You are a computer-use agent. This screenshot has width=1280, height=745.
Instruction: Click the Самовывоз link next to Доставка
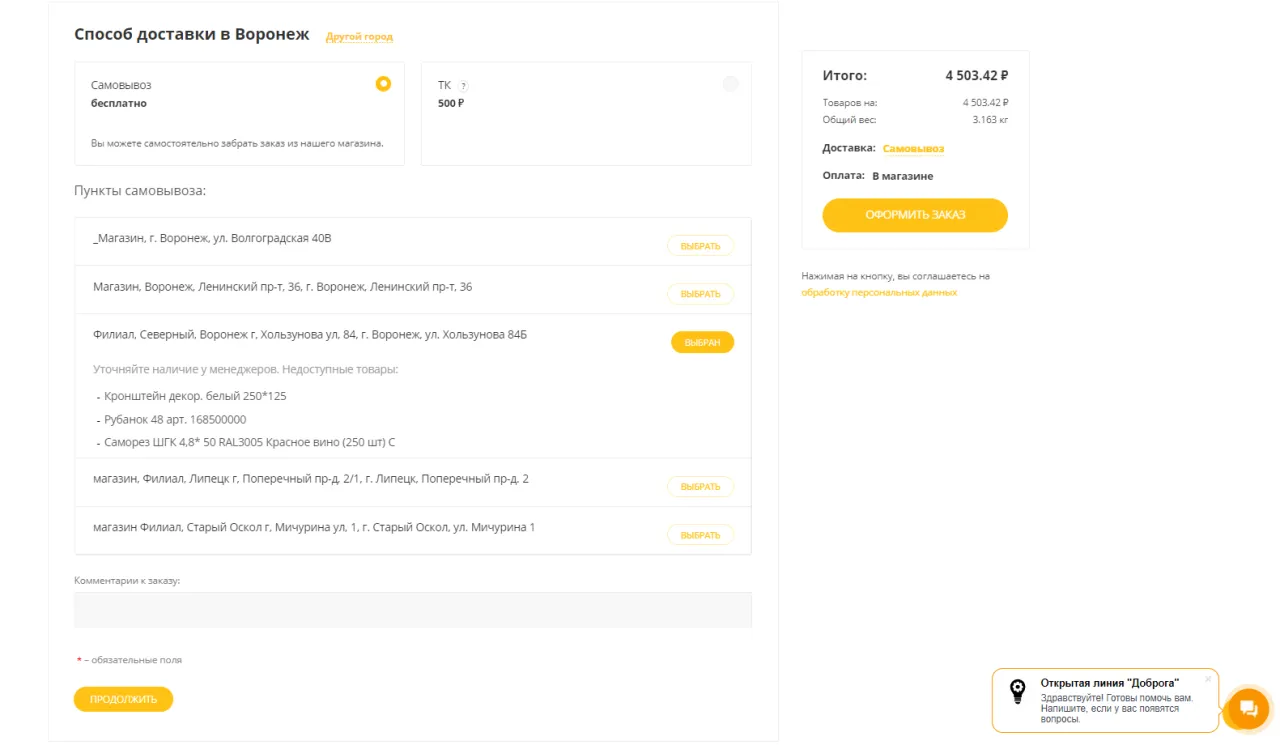(914, 148)
